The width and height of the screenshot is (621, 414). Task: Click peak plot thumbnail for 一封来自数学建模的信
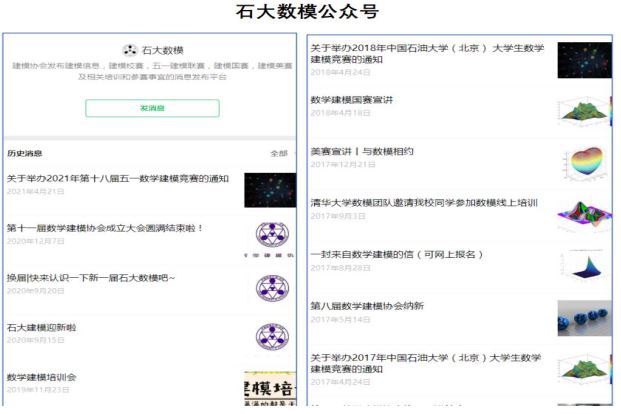coord(583,264)
